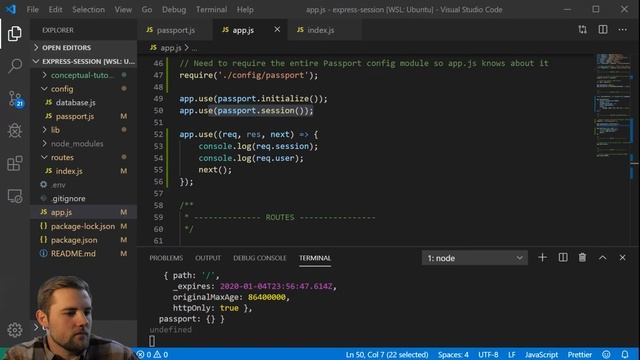Open README.md in explorer

84,253
